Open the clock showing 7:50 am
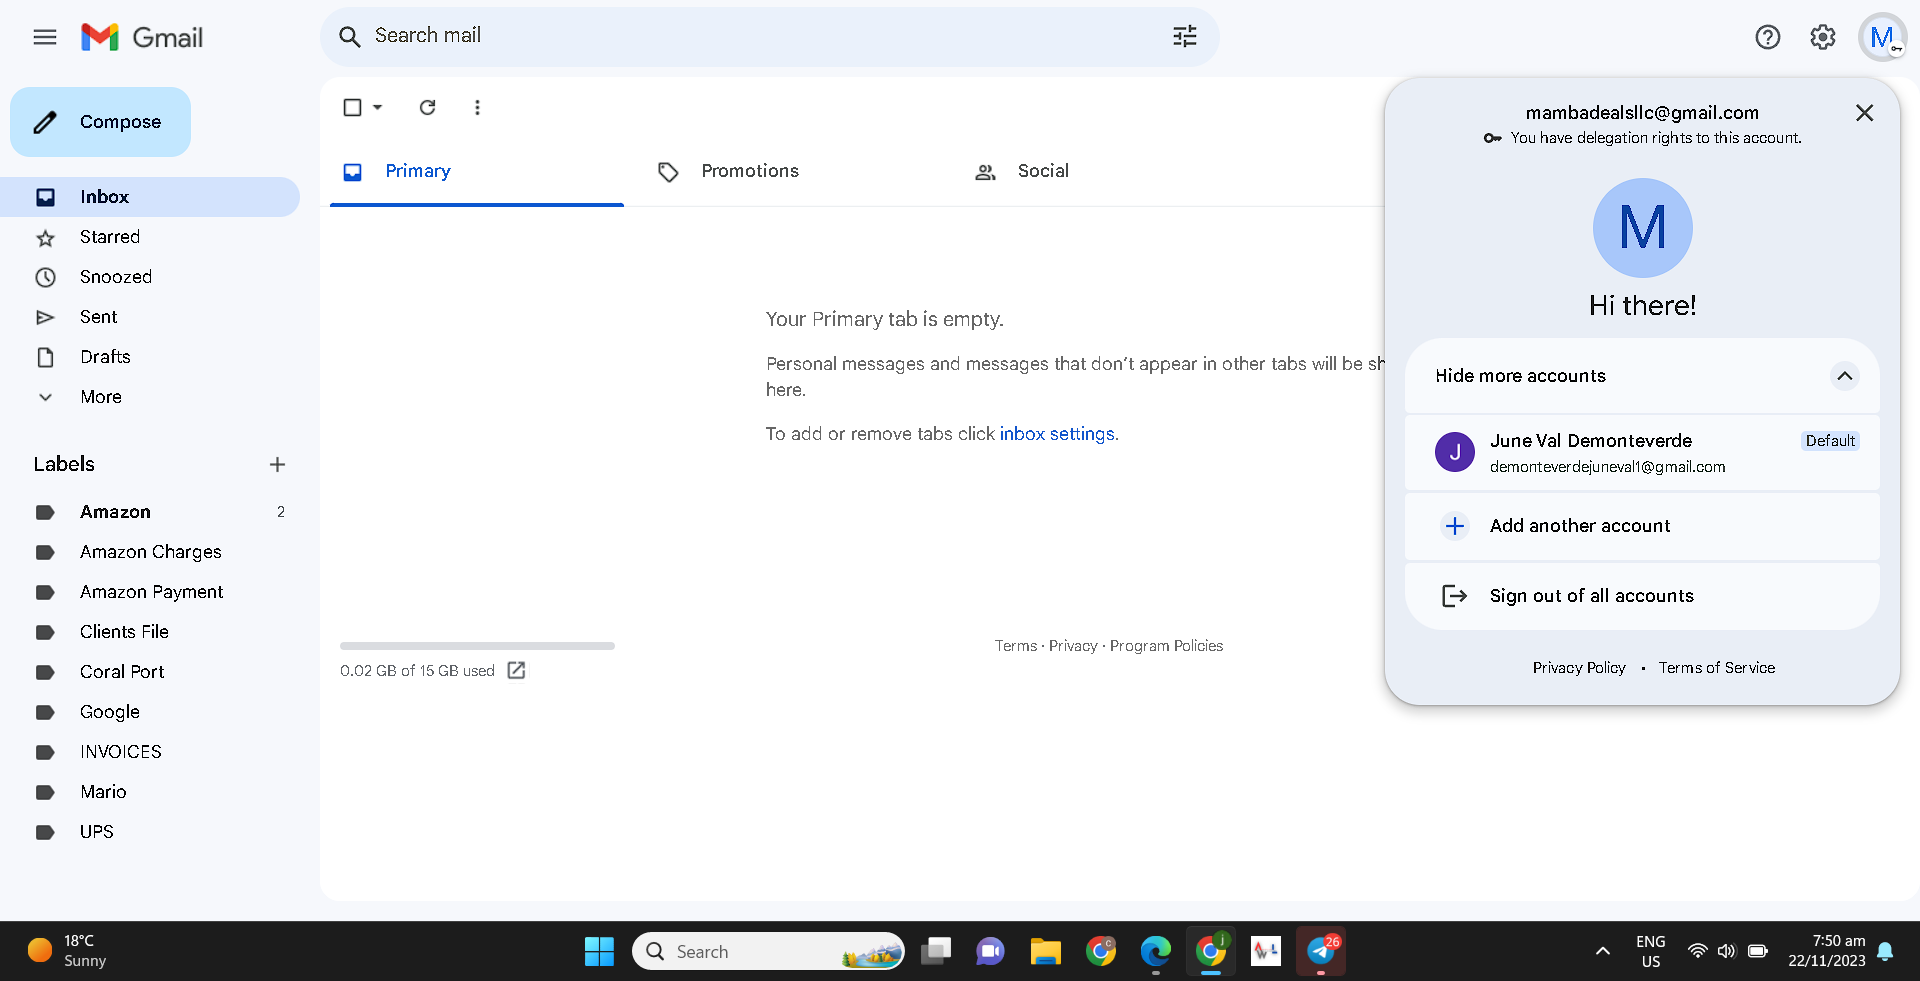The image size is (1920, 981). pyautogui.click(x=1827, y=951)
